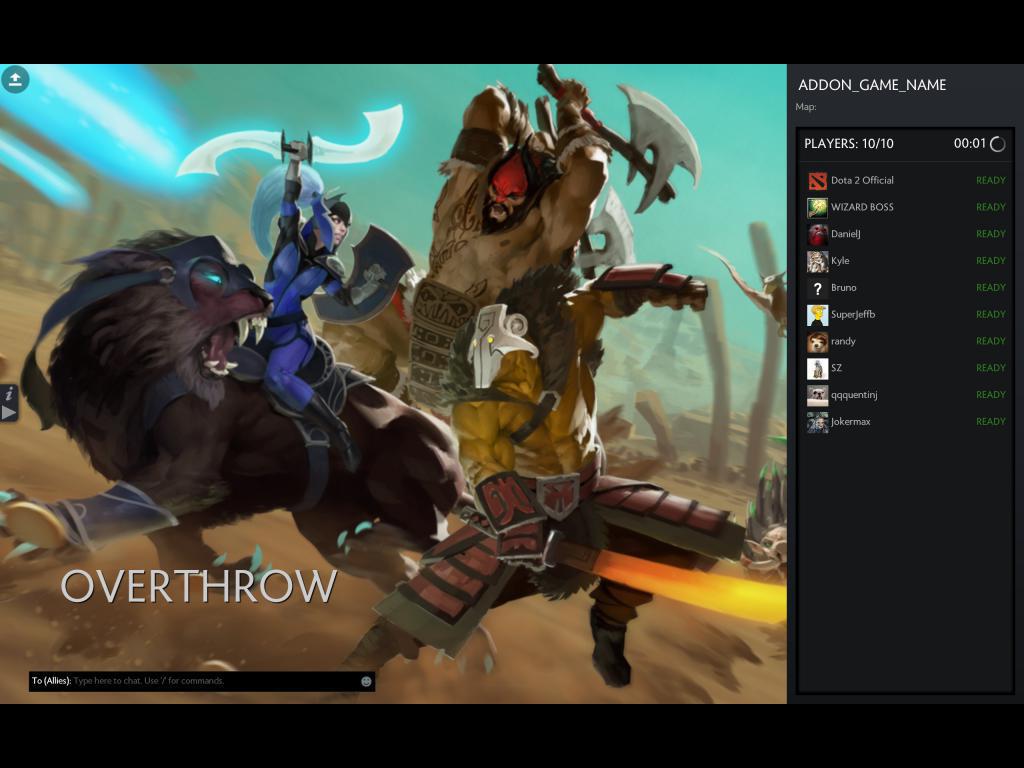Click the PLAYERS: 10/10 counter
This screenshot has width=1024, height=768.
tap(848, 144)
